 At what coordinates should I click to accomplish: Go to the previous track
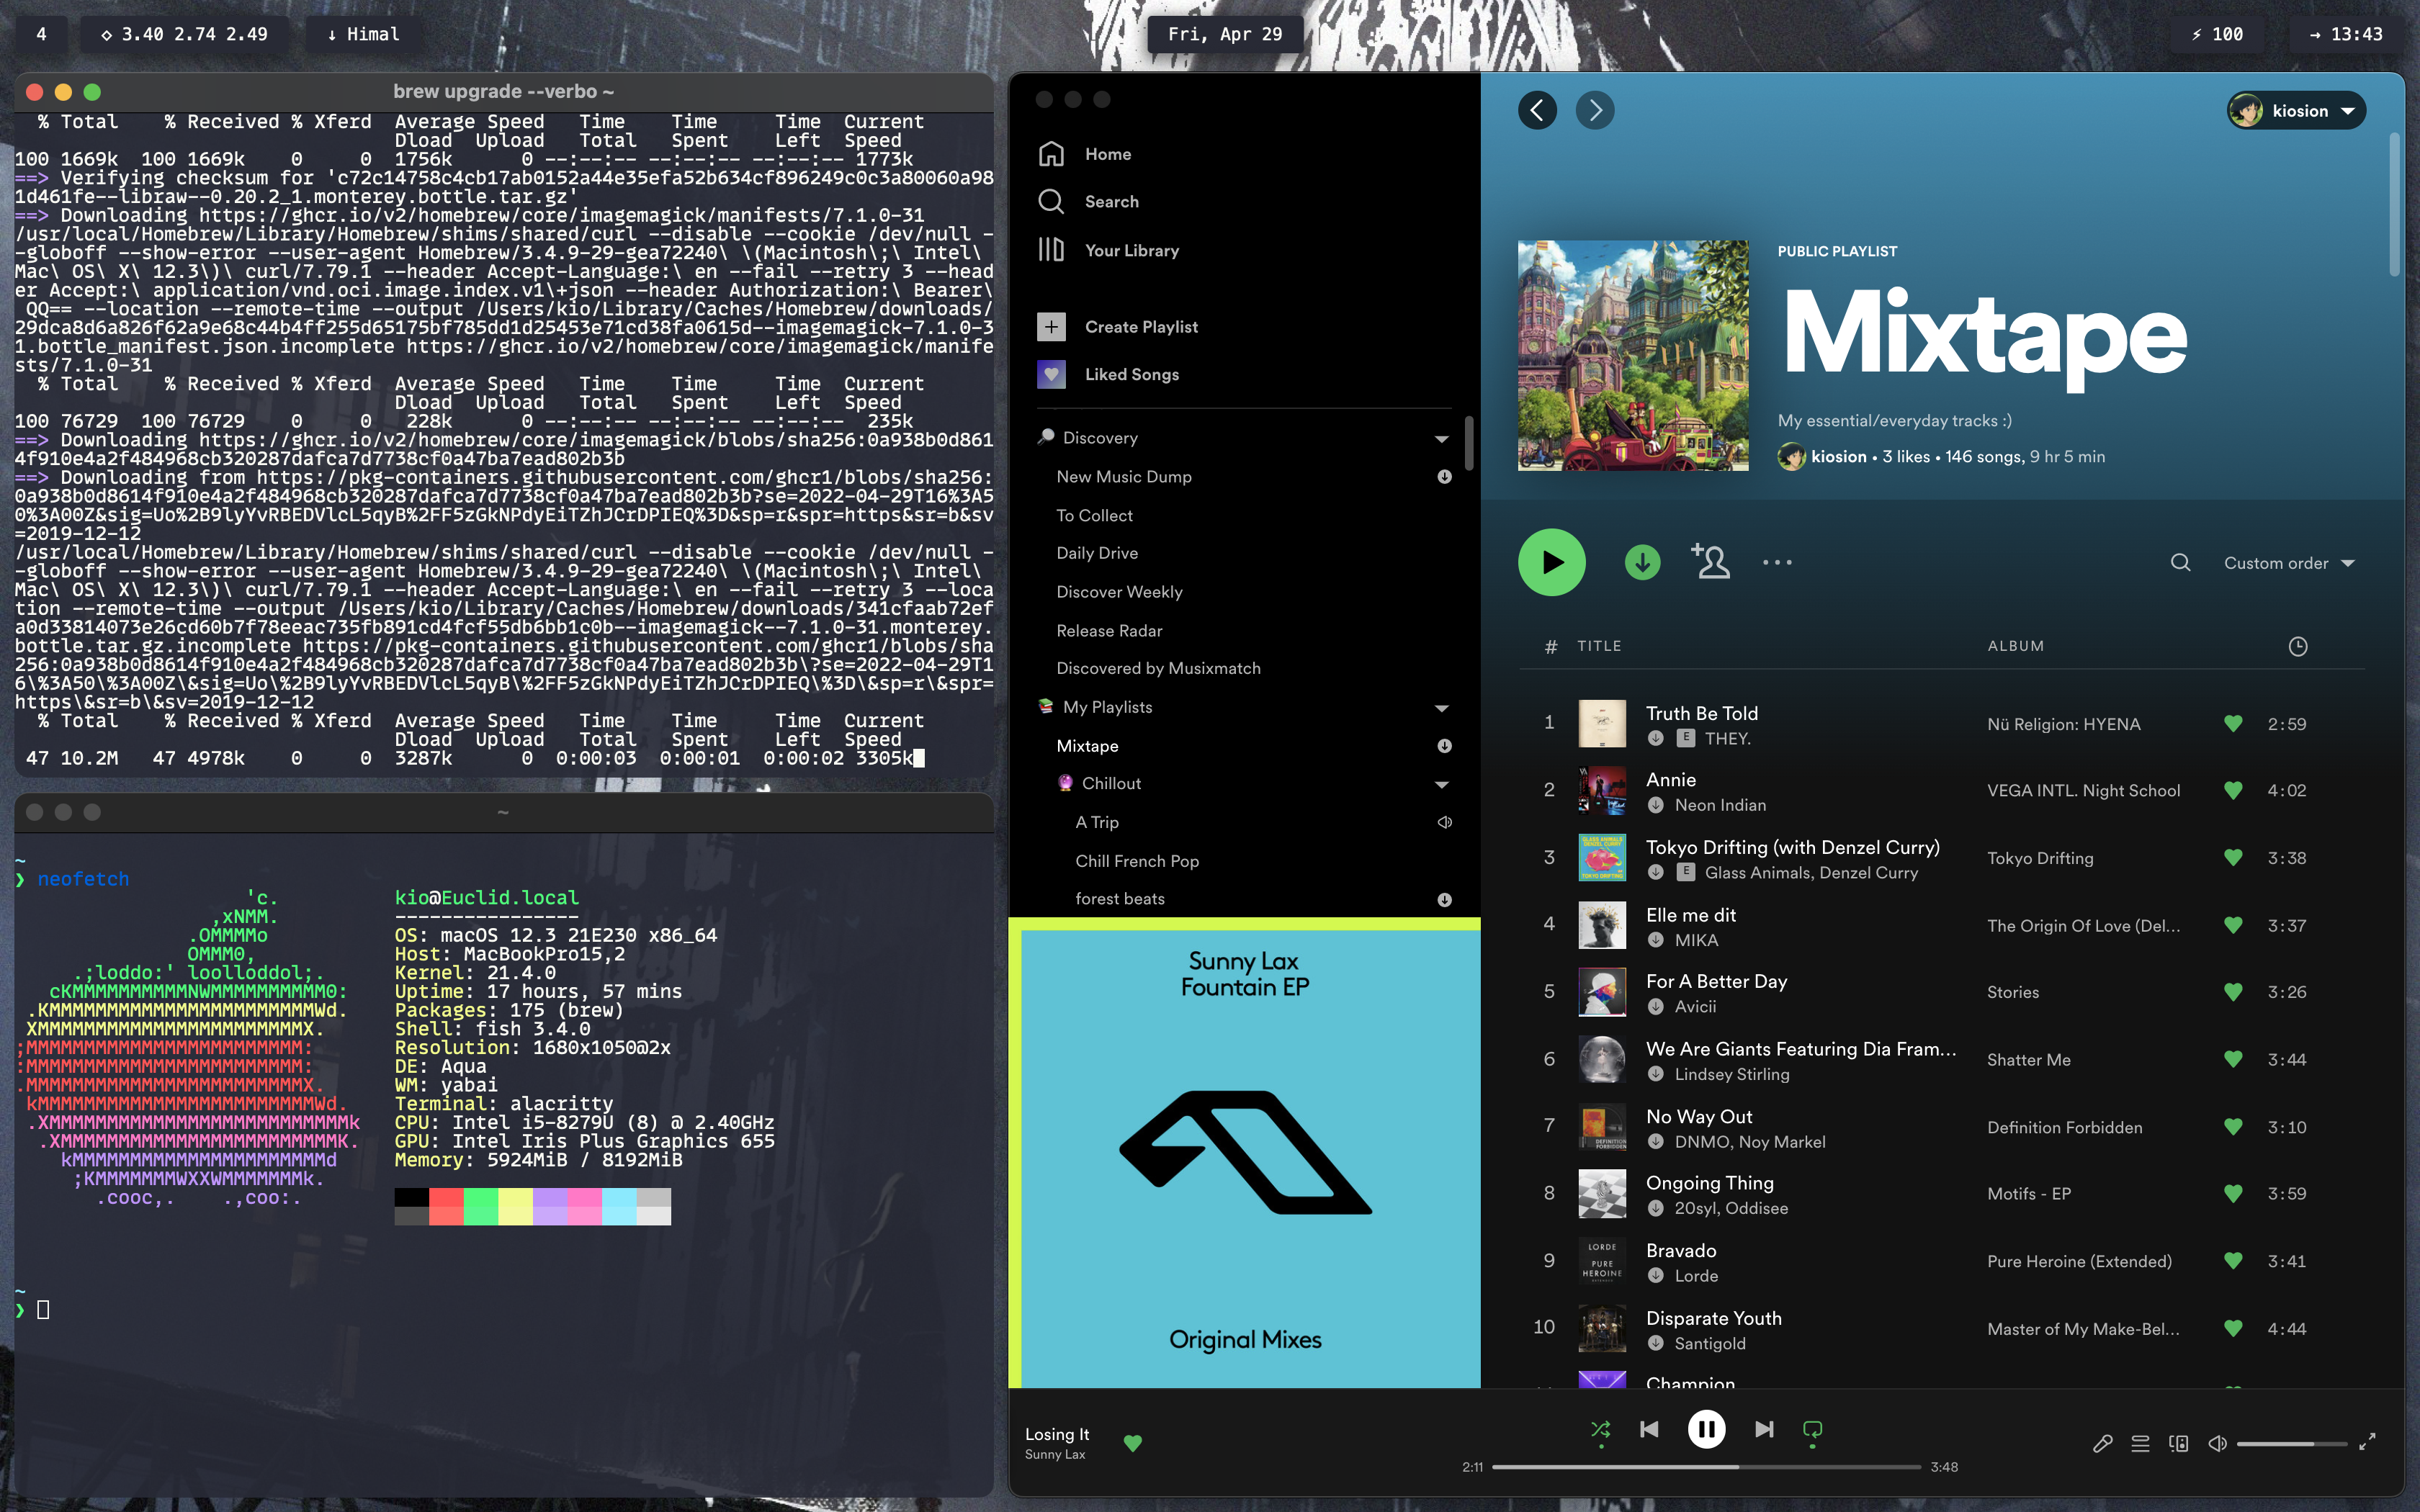[1649, 1429]
